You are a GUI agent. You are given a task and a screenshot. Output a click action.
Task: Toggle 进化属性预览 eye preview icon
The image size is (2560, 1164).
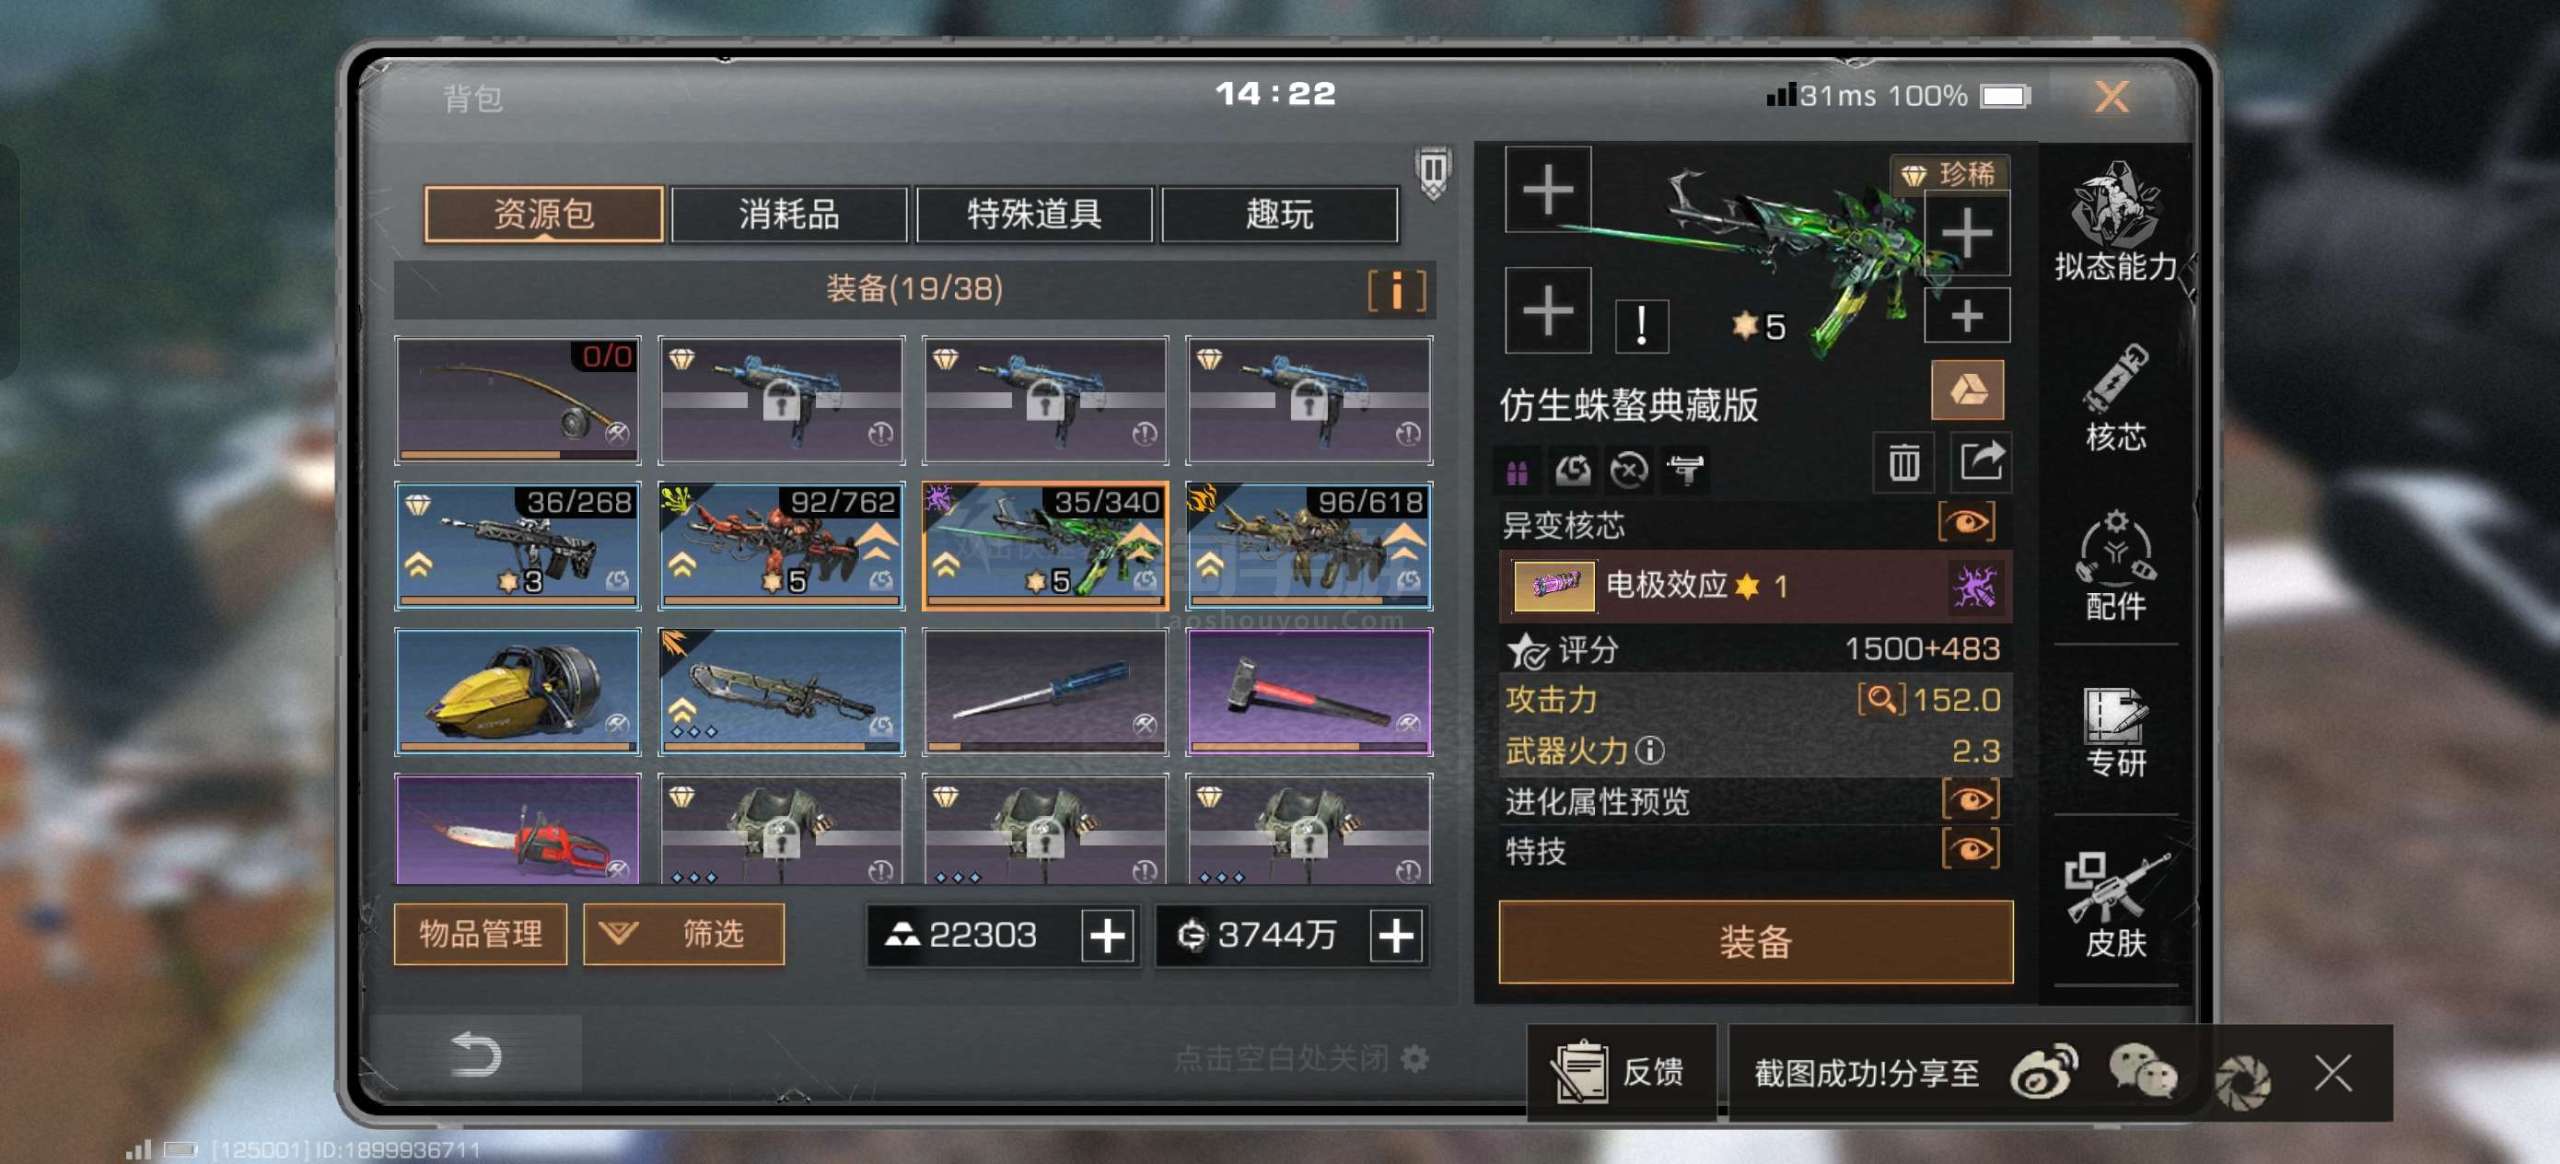(x=1970, y=799)
